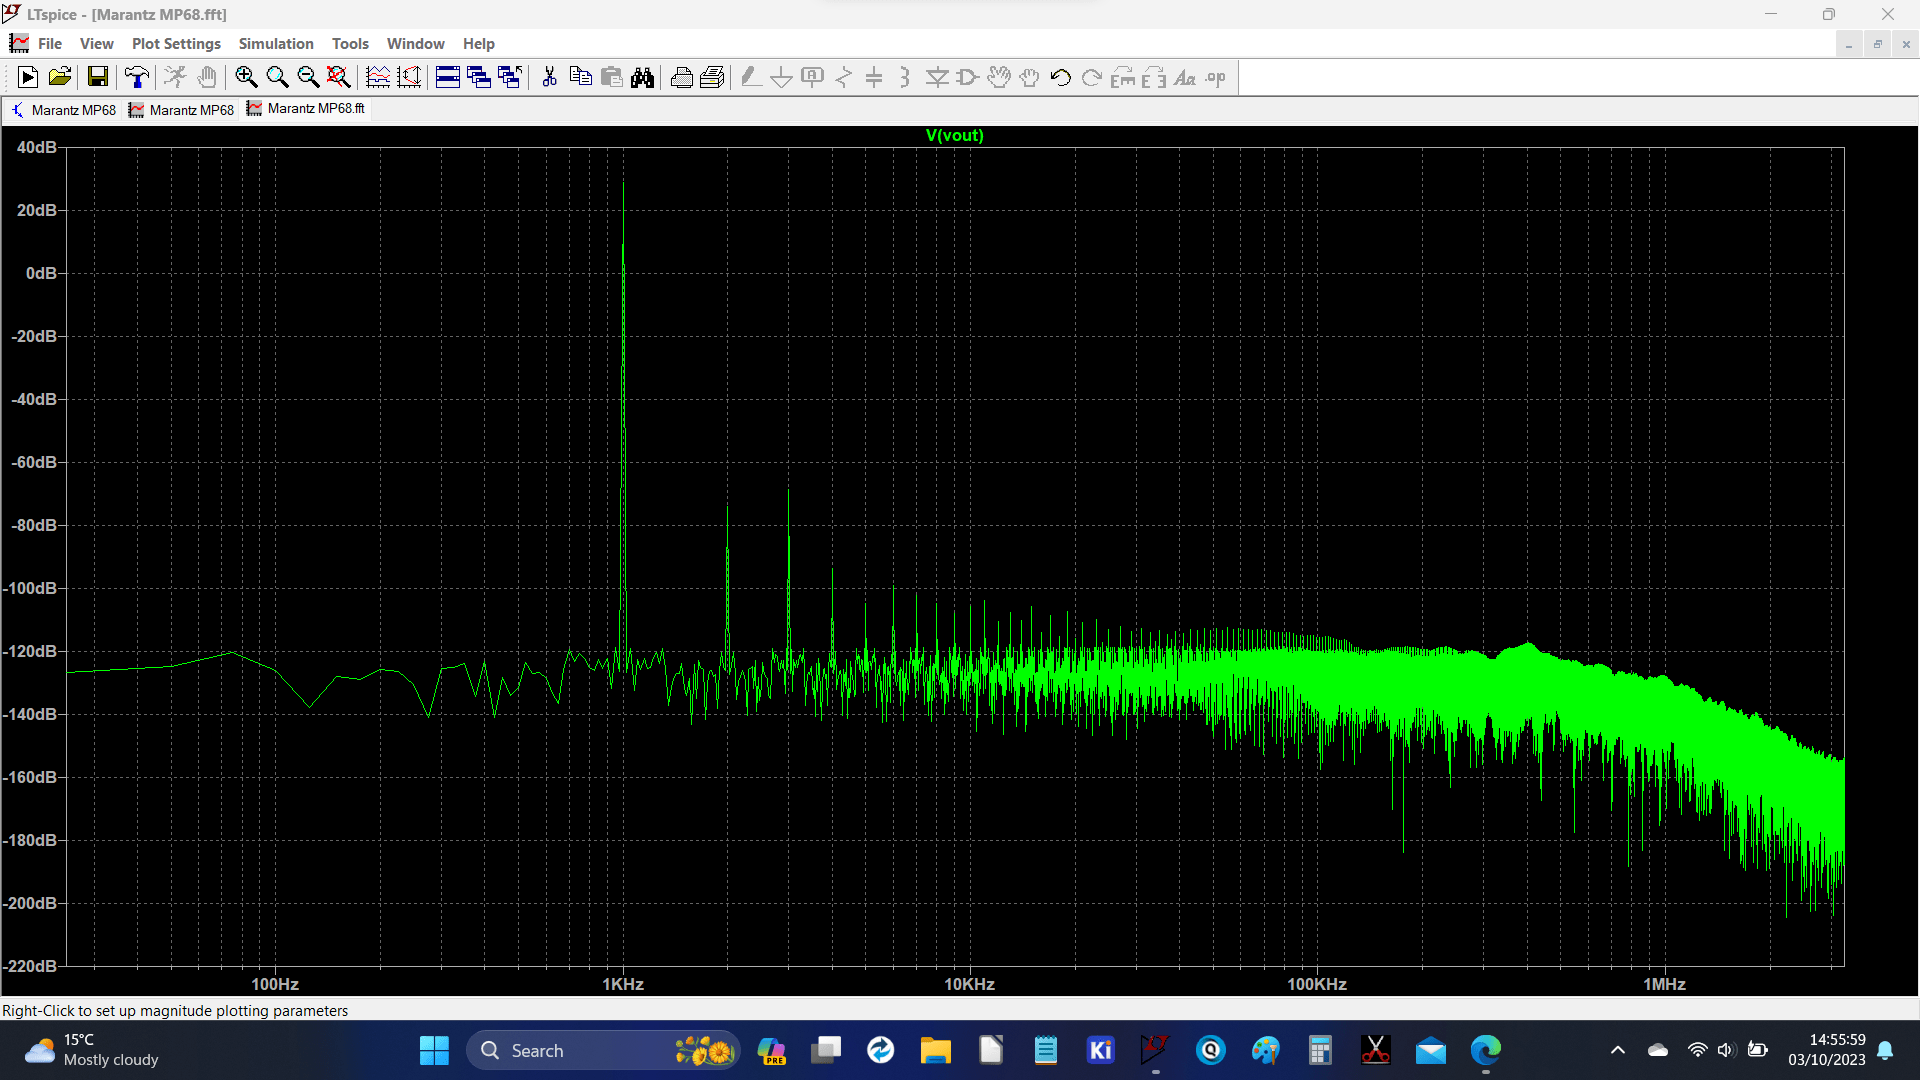Click the 1KHz frequency axis label

[x=623, y=984]
